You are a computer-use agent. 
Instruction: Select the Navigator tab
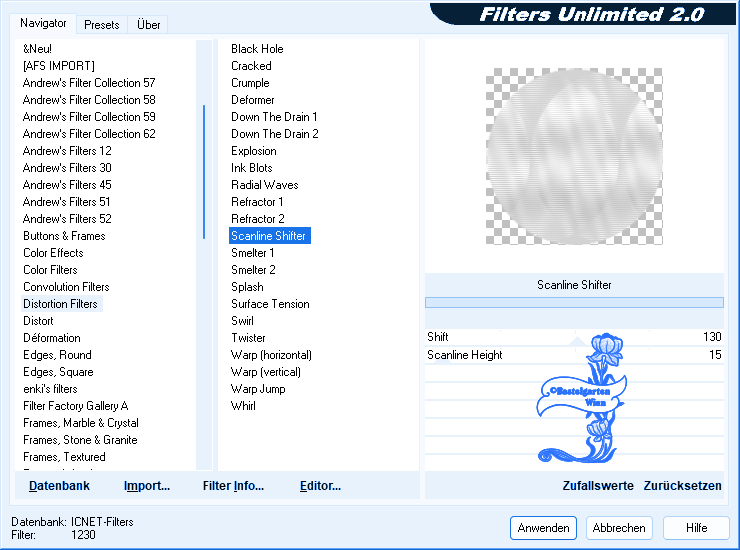click(43, 23)
